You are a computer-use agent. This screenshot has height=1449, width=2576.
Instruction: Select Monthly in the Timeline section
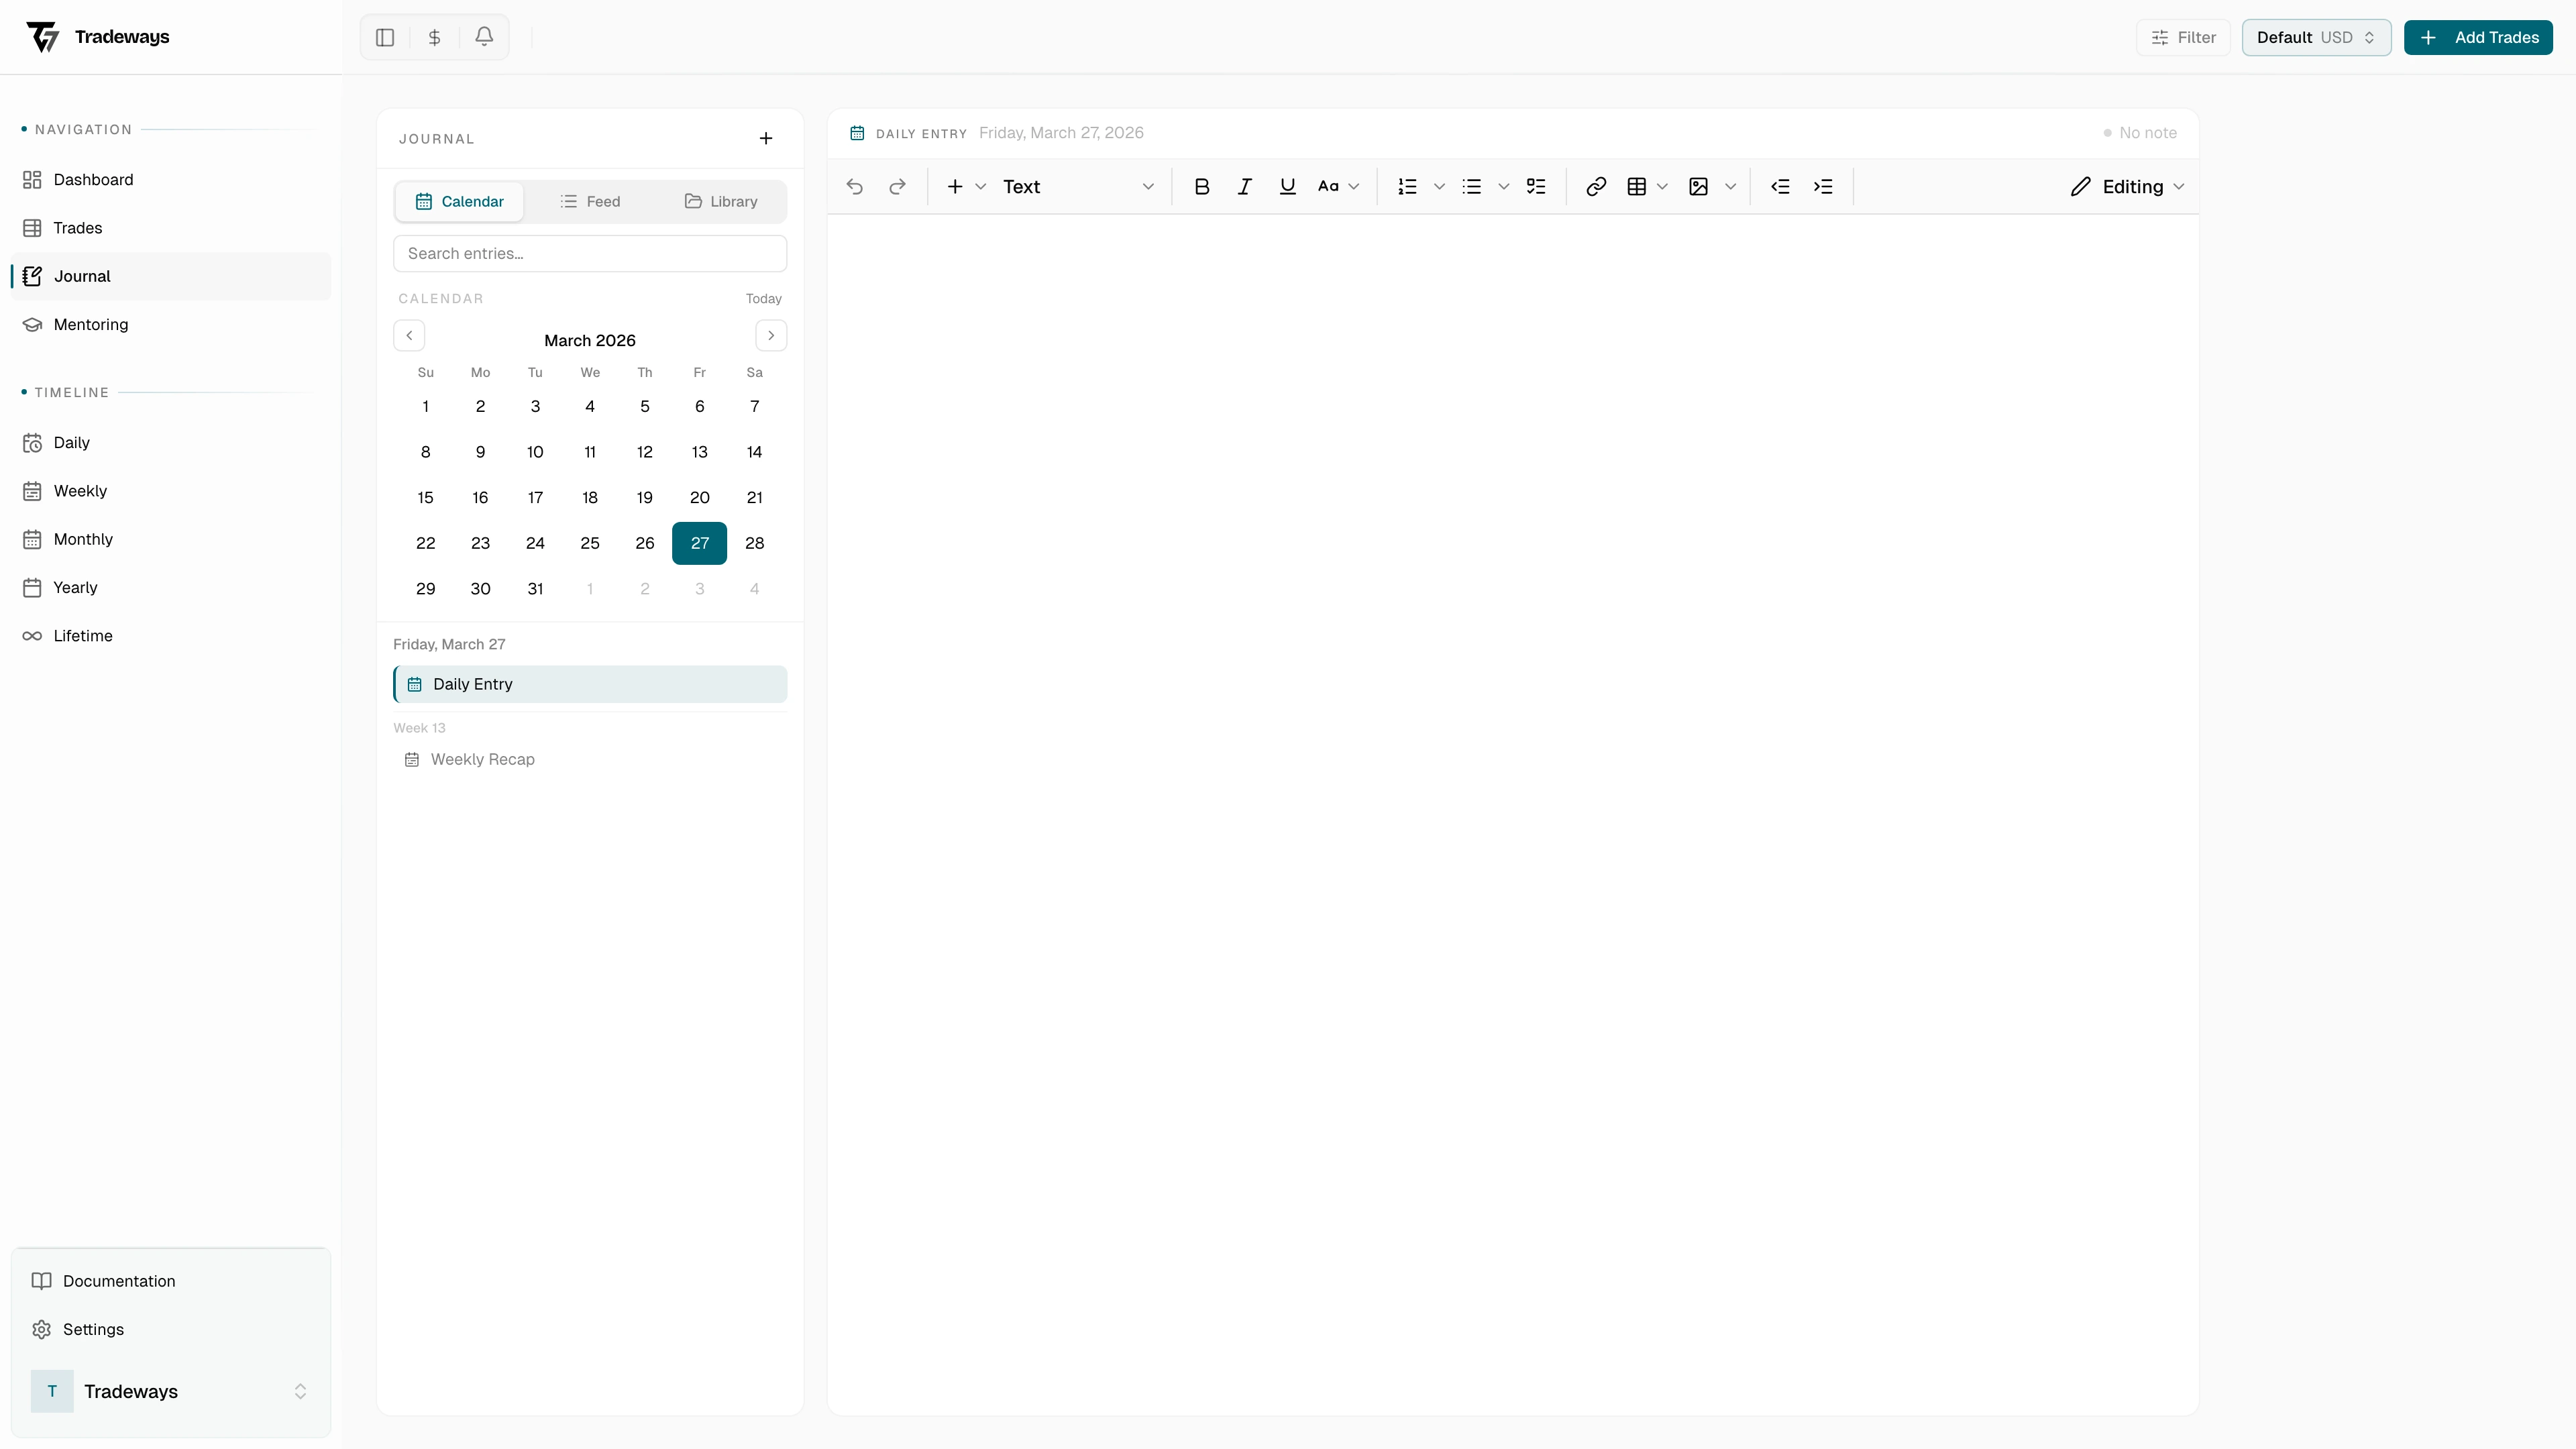tap(83, 539)
